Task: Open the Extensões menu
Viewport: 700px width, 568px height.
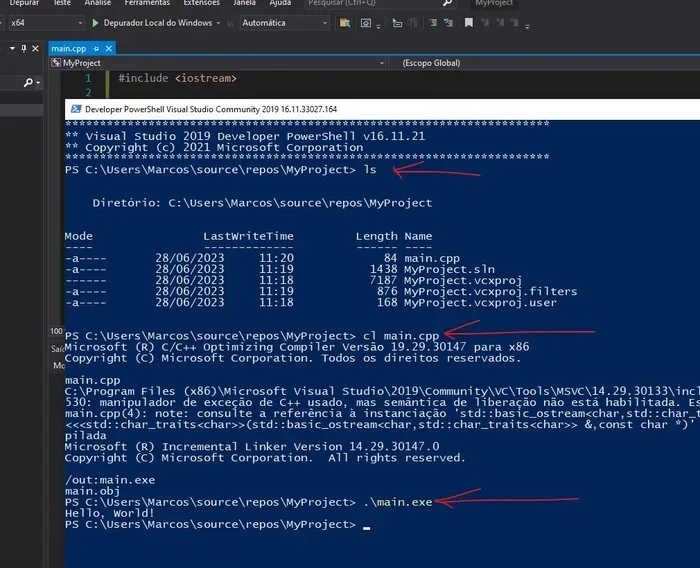Action: click(x=201, y=3)
